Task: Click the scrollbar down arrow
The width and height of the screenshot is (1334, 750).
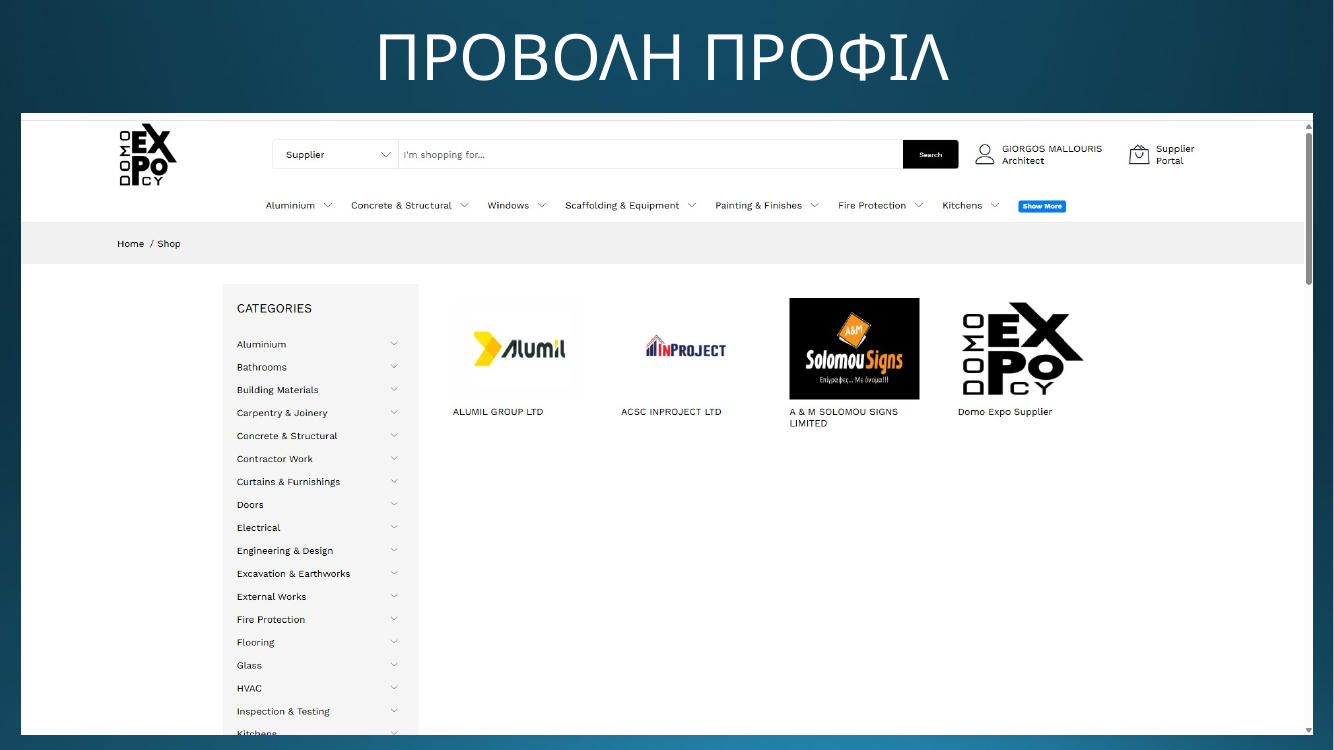Action: (1308, 729)
